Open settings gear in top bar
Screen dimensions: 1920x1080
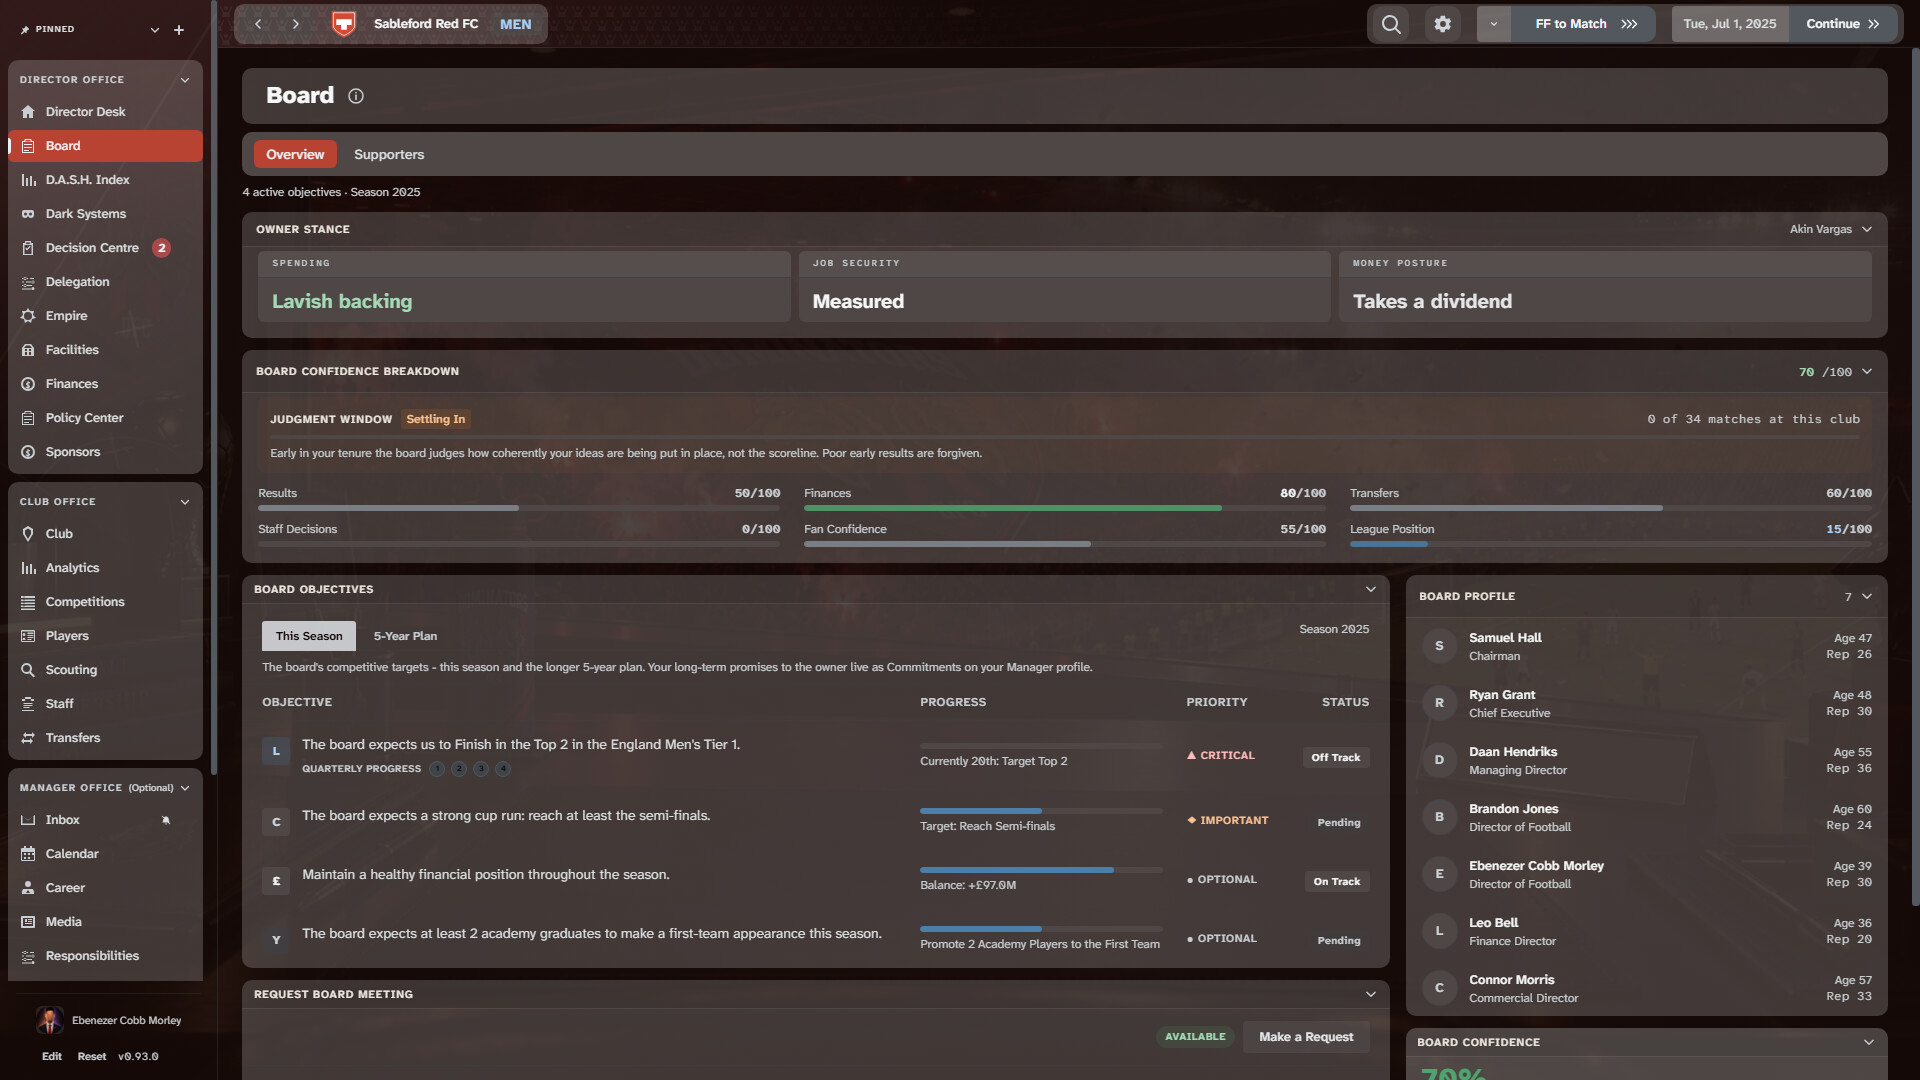[x=1442, y=24]
